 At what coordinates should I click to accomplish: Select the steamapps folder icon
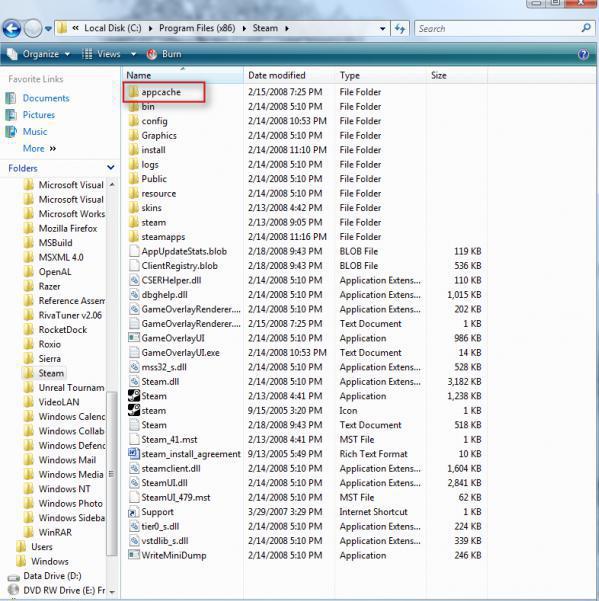pyautogui.click(x=133, y=237)
